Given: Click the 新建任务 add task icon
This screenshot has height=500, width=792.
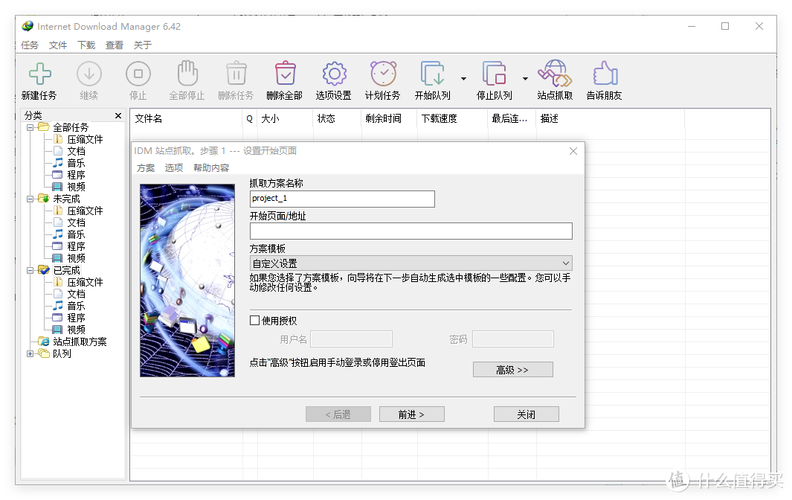Looking at the screenshot, I should pyautogui.click(x=39, y=75).
